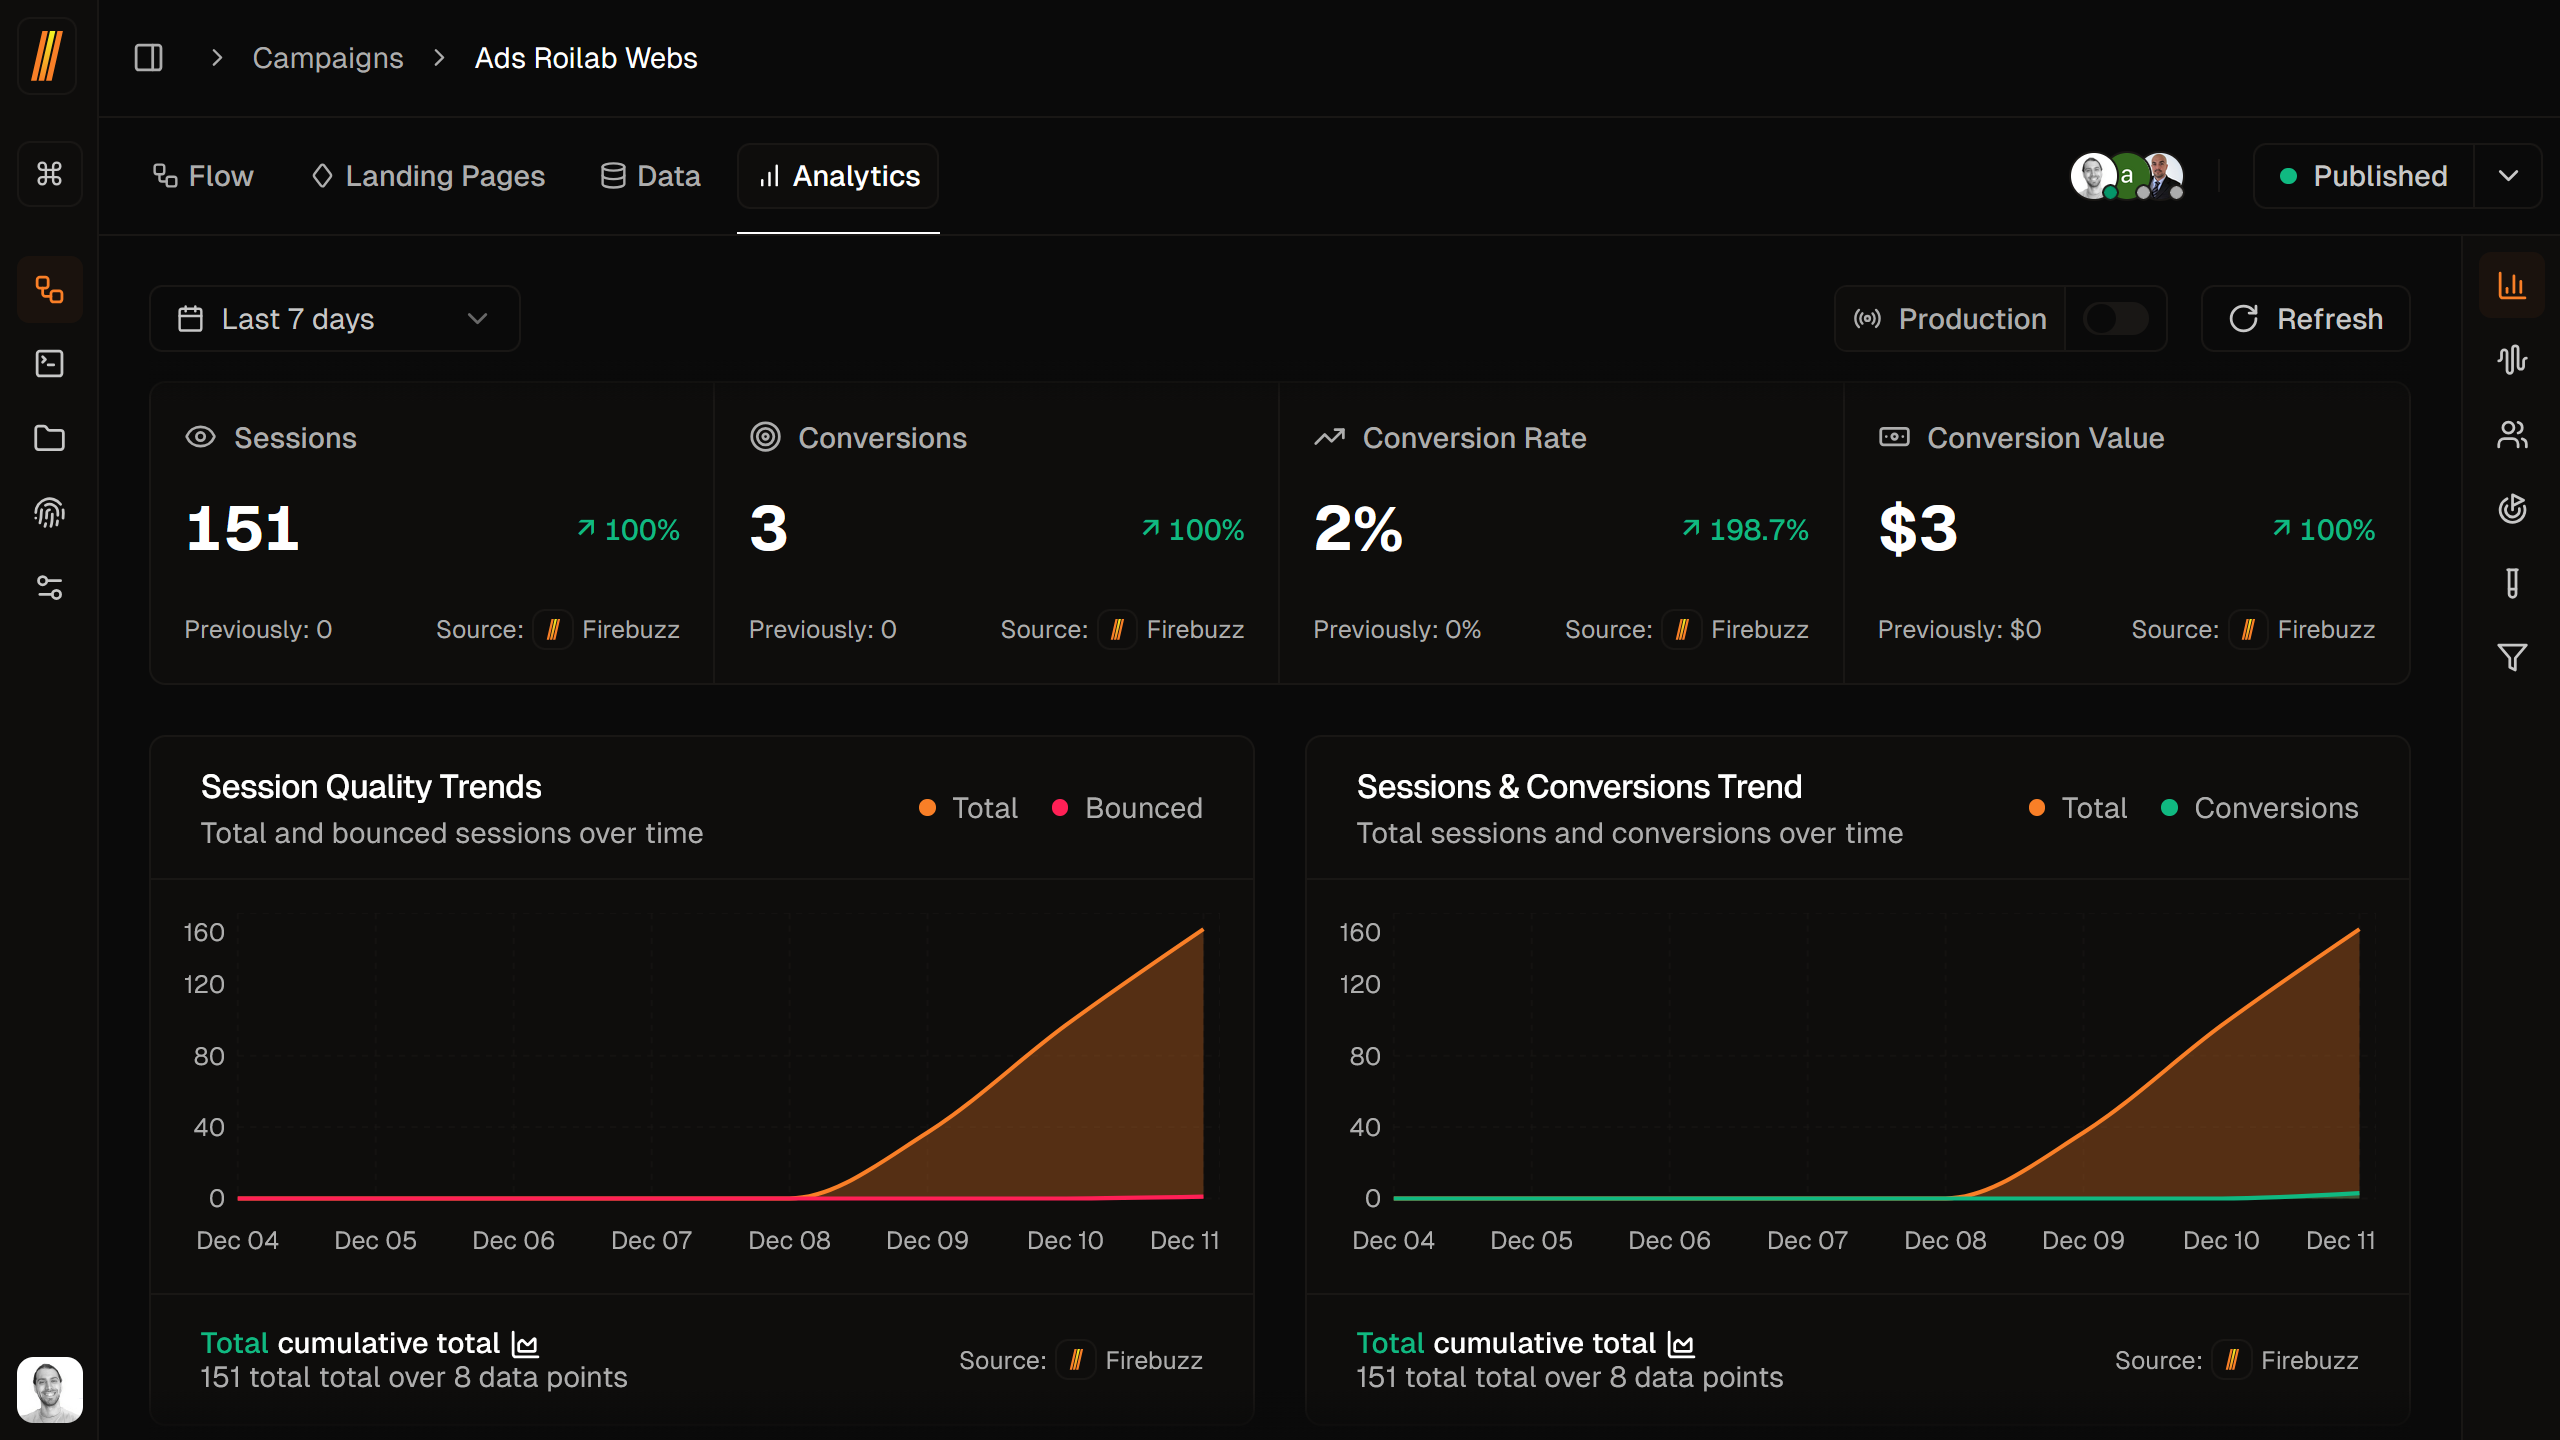Toggle the Production environment switch
The height and width of the screenshot is (1440, 2560).
tap(2114, 319)
